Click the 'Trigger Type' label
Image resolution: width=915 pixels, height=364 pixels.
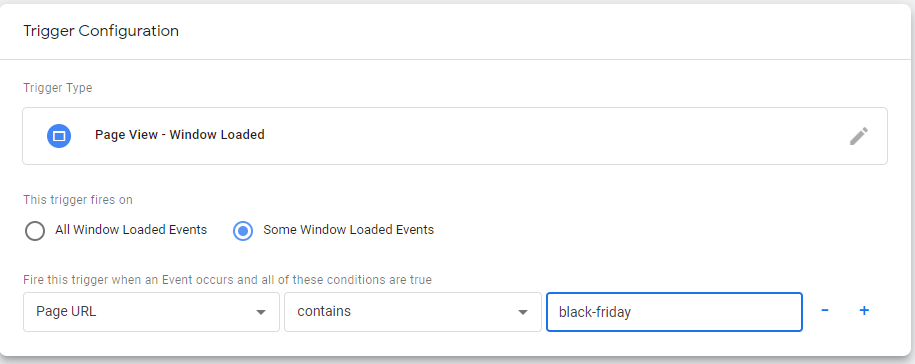point(58,88)
